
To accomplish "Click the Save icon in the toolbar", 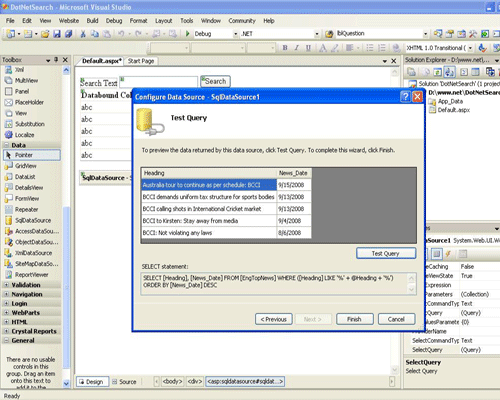I will [x=57, y=34].
